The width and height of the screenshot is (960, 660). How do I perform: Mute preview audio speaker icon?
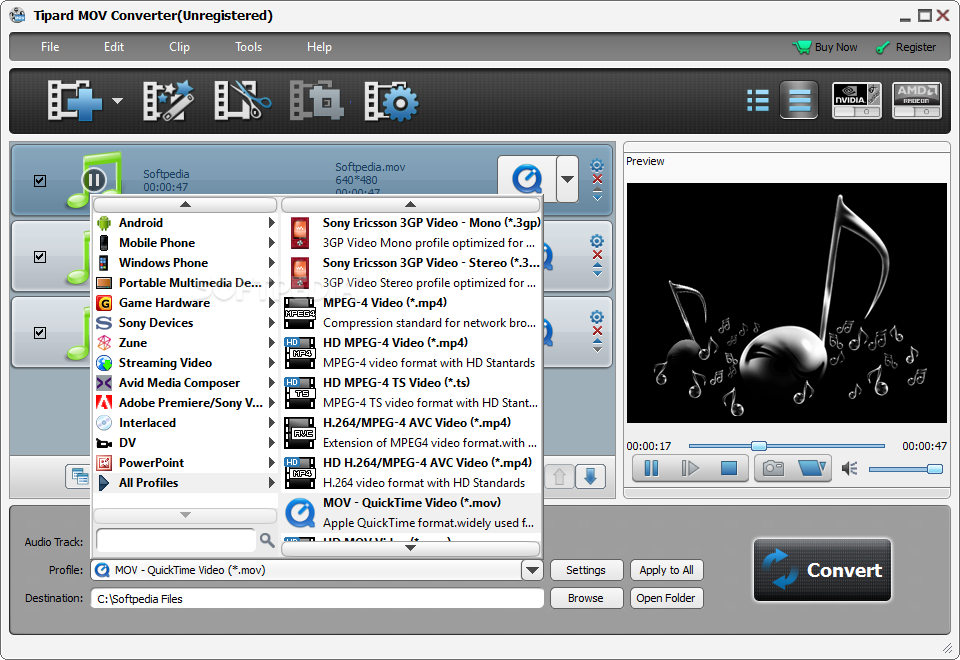coord(849,469)
